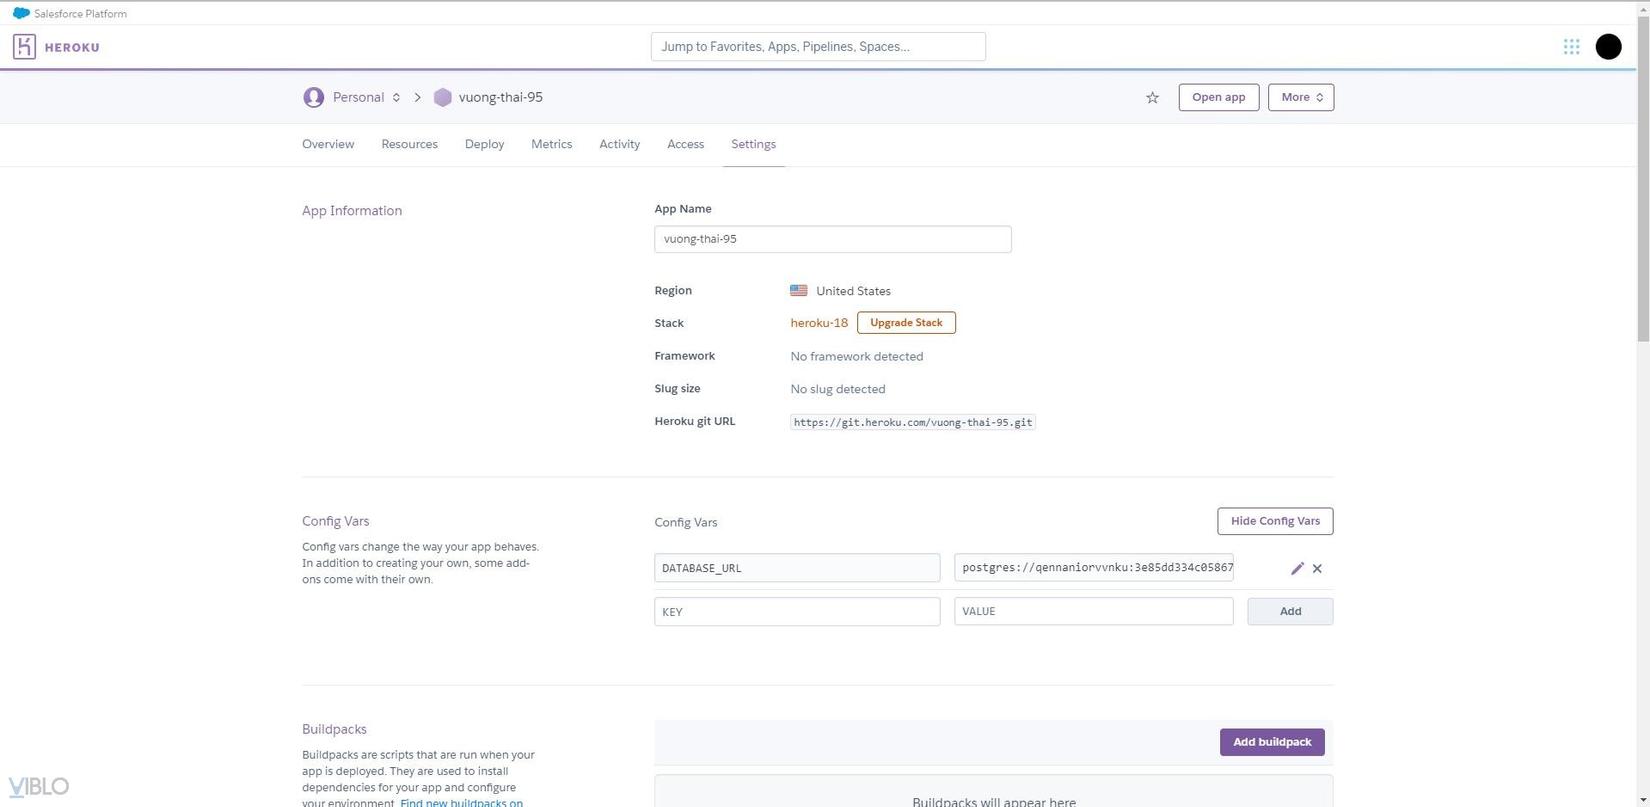Switch to the Resources tab
Image resolution: width=1650 pixels, height=807 pixels.
click(x=410, y=144)
